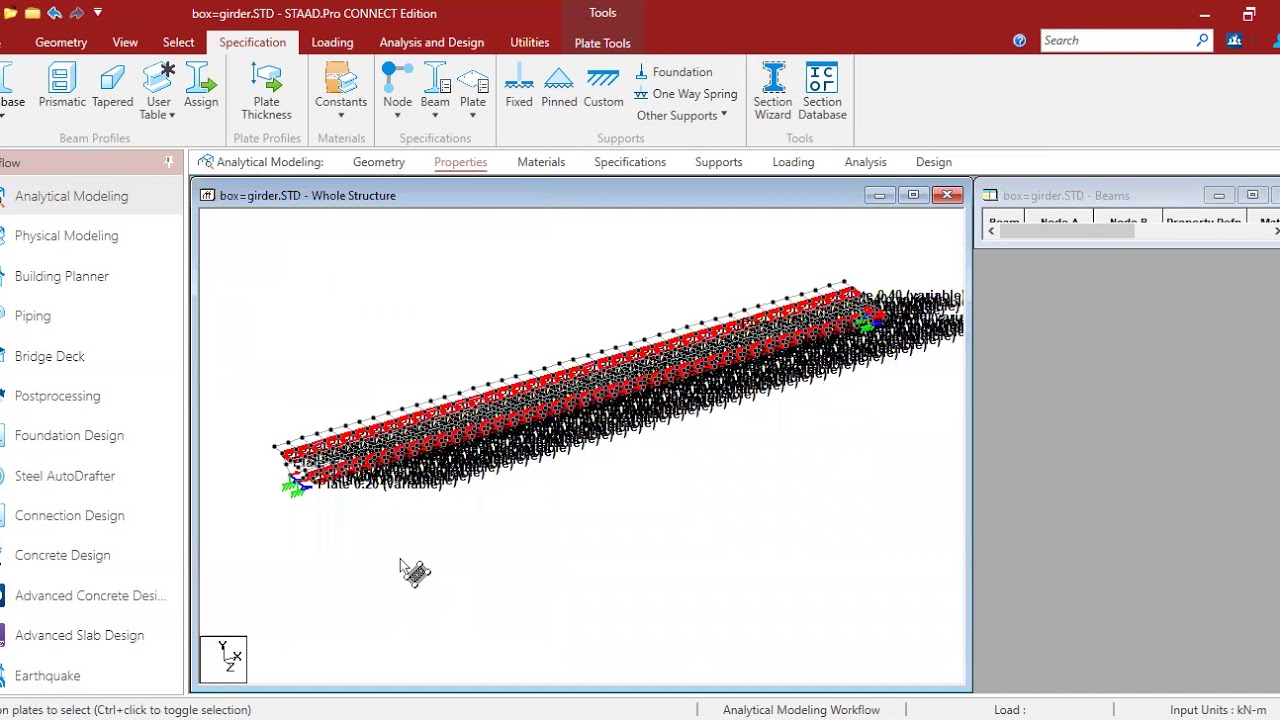
Task: Choose the One Way Spring support
Action: point(686,94)
